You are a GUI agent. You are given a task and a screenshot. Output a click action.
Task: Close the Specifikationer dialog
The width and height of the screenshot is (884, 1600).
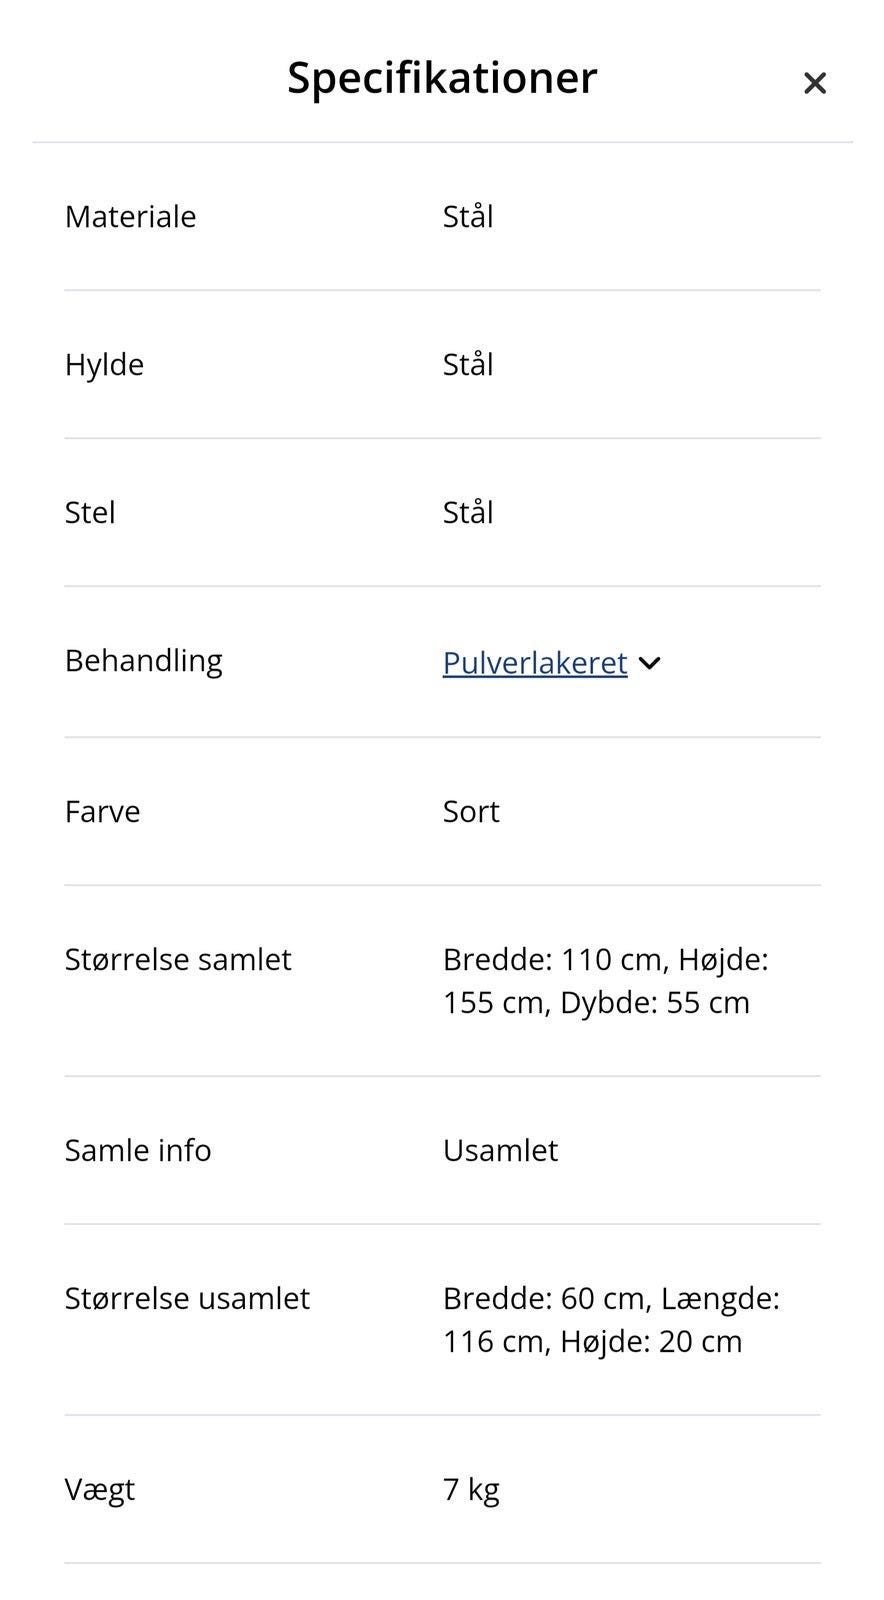pyautogui.click(x=815, y=83)
